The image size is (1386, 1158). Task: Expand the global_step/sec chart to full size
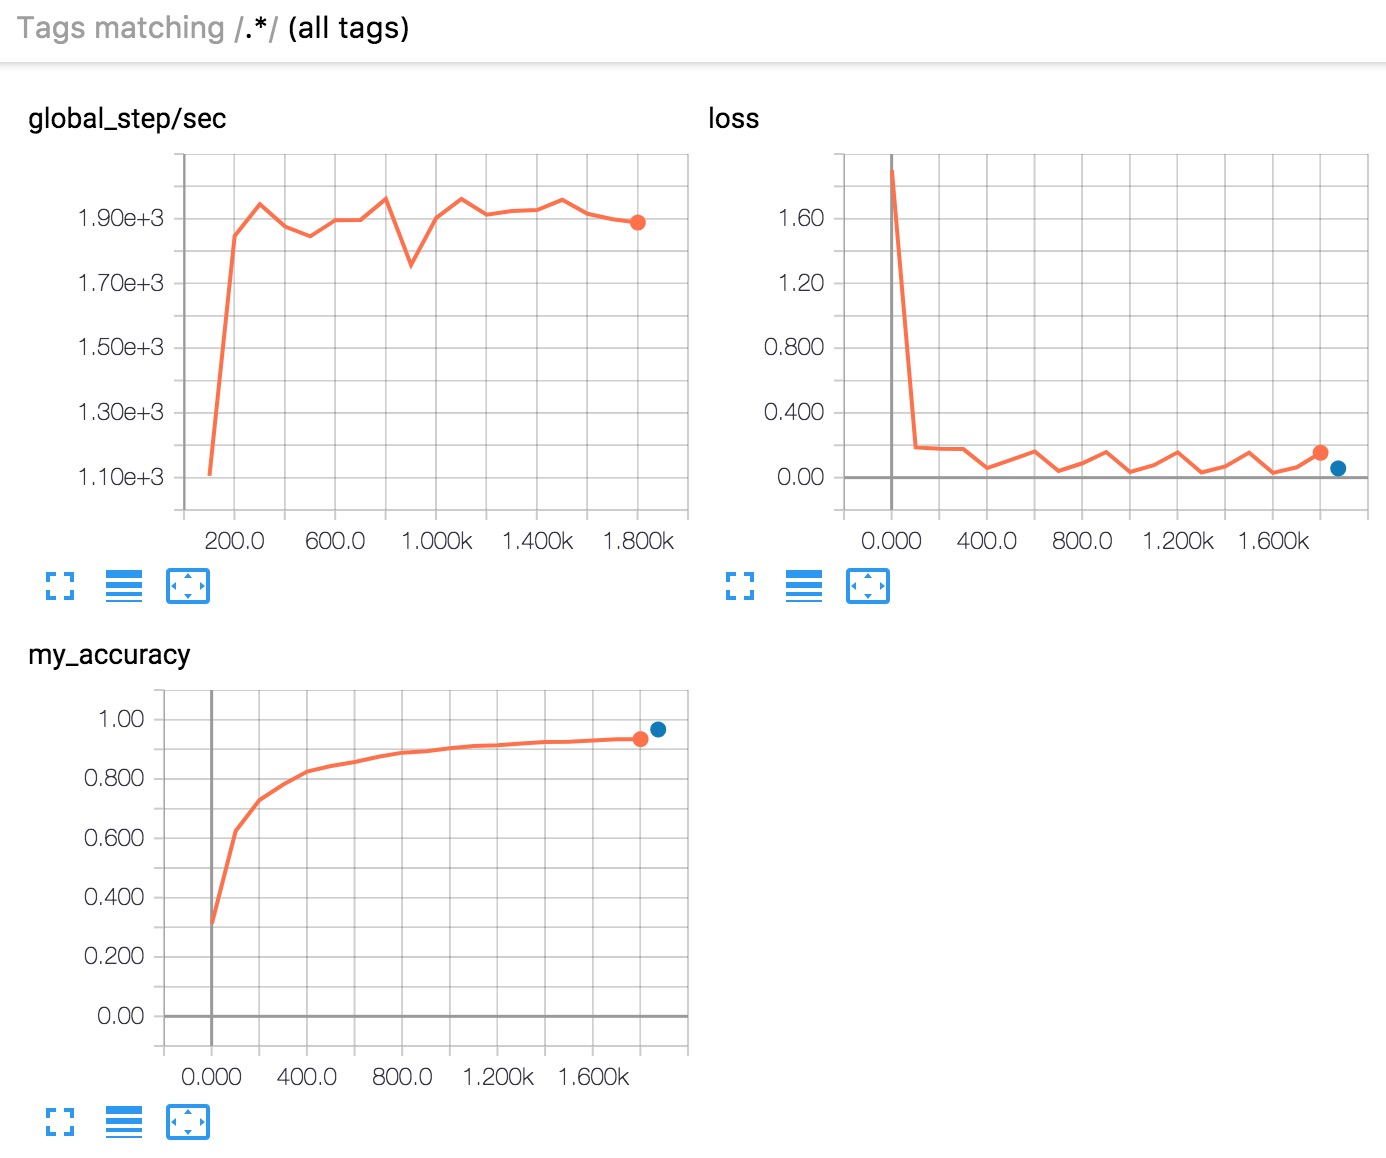coord(60,586)
